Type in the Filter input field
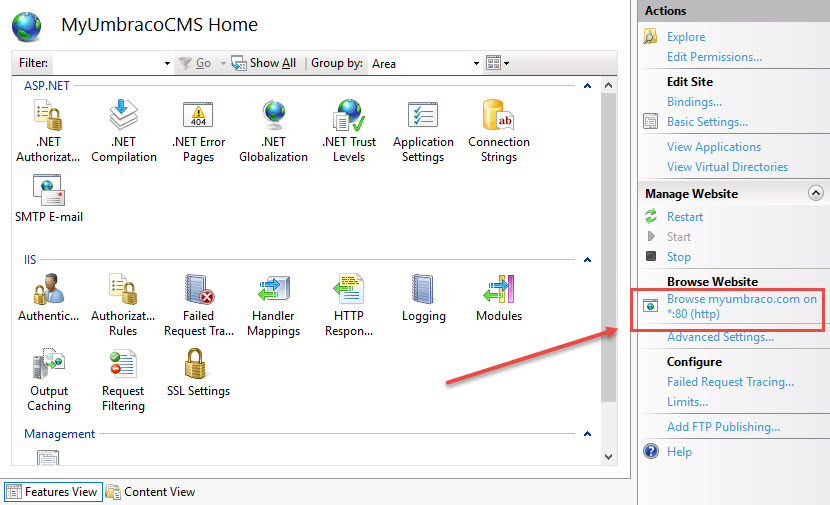Screen dimensions: 830x505 [110, 63]
